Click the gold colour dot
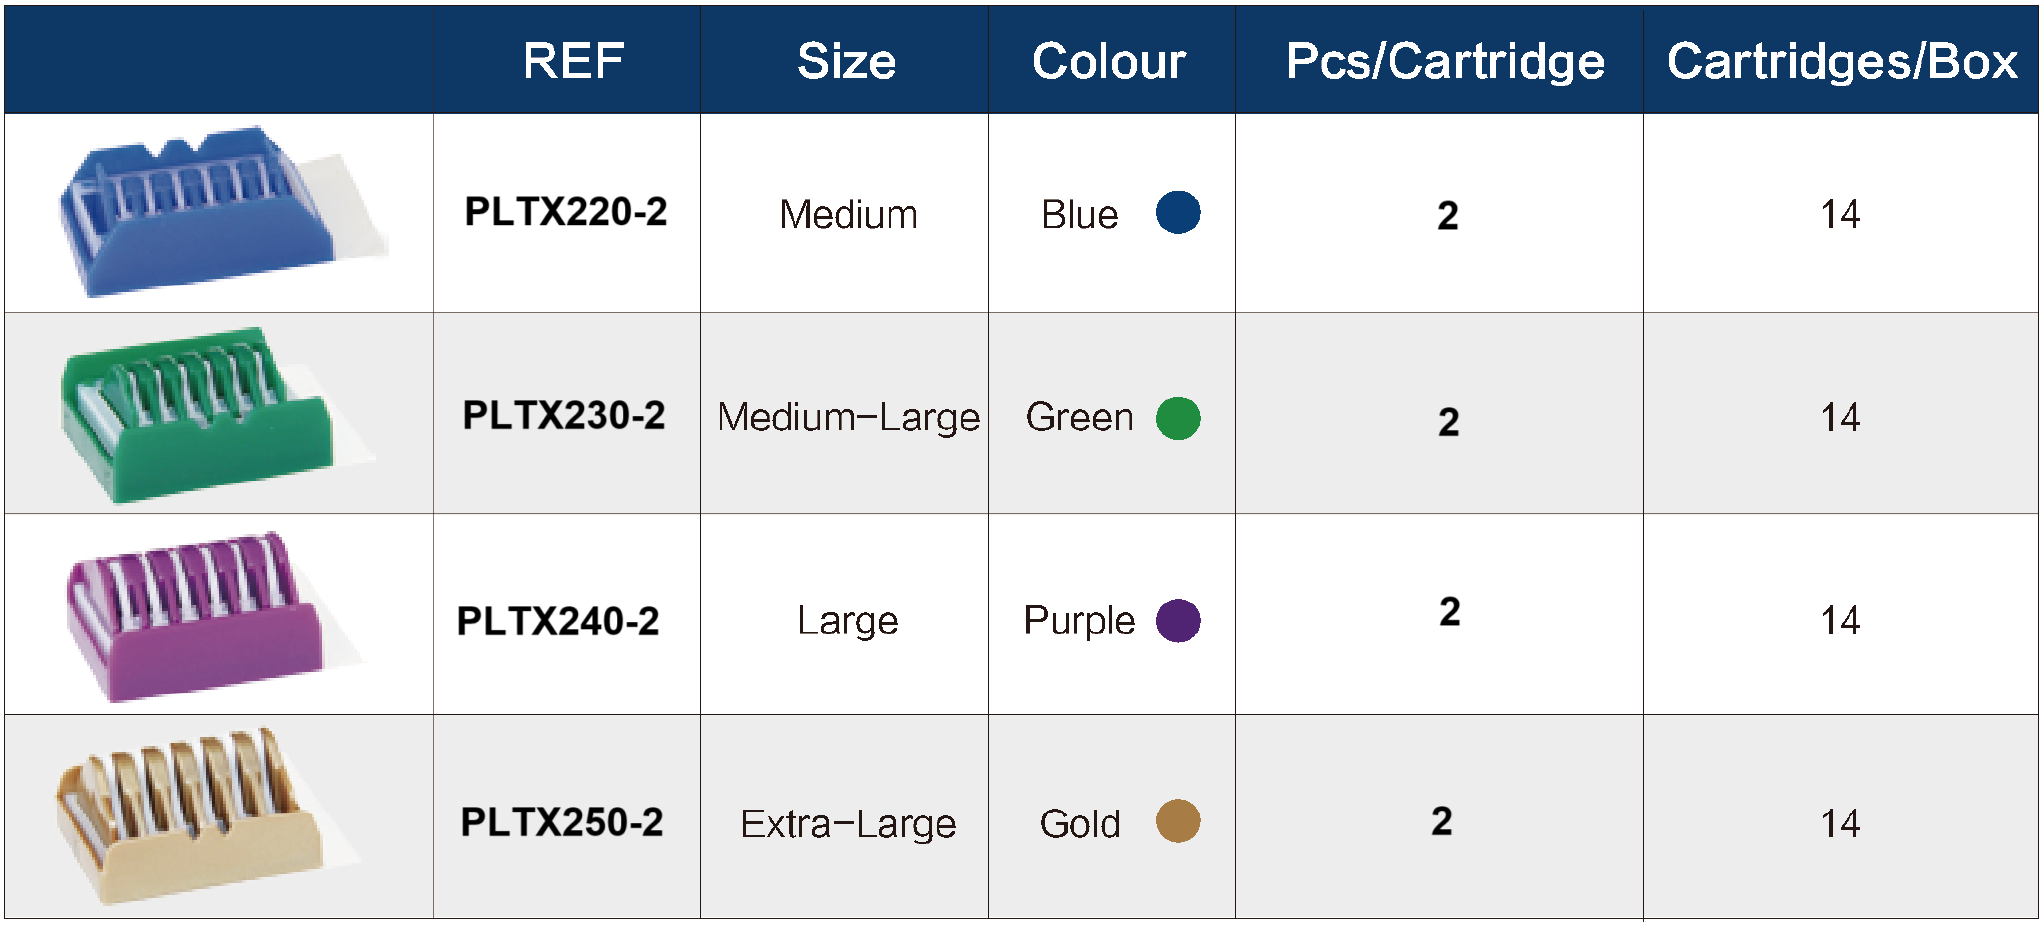The height and width of the screenshot is (930, 2042). click(x=1177, y=821)
